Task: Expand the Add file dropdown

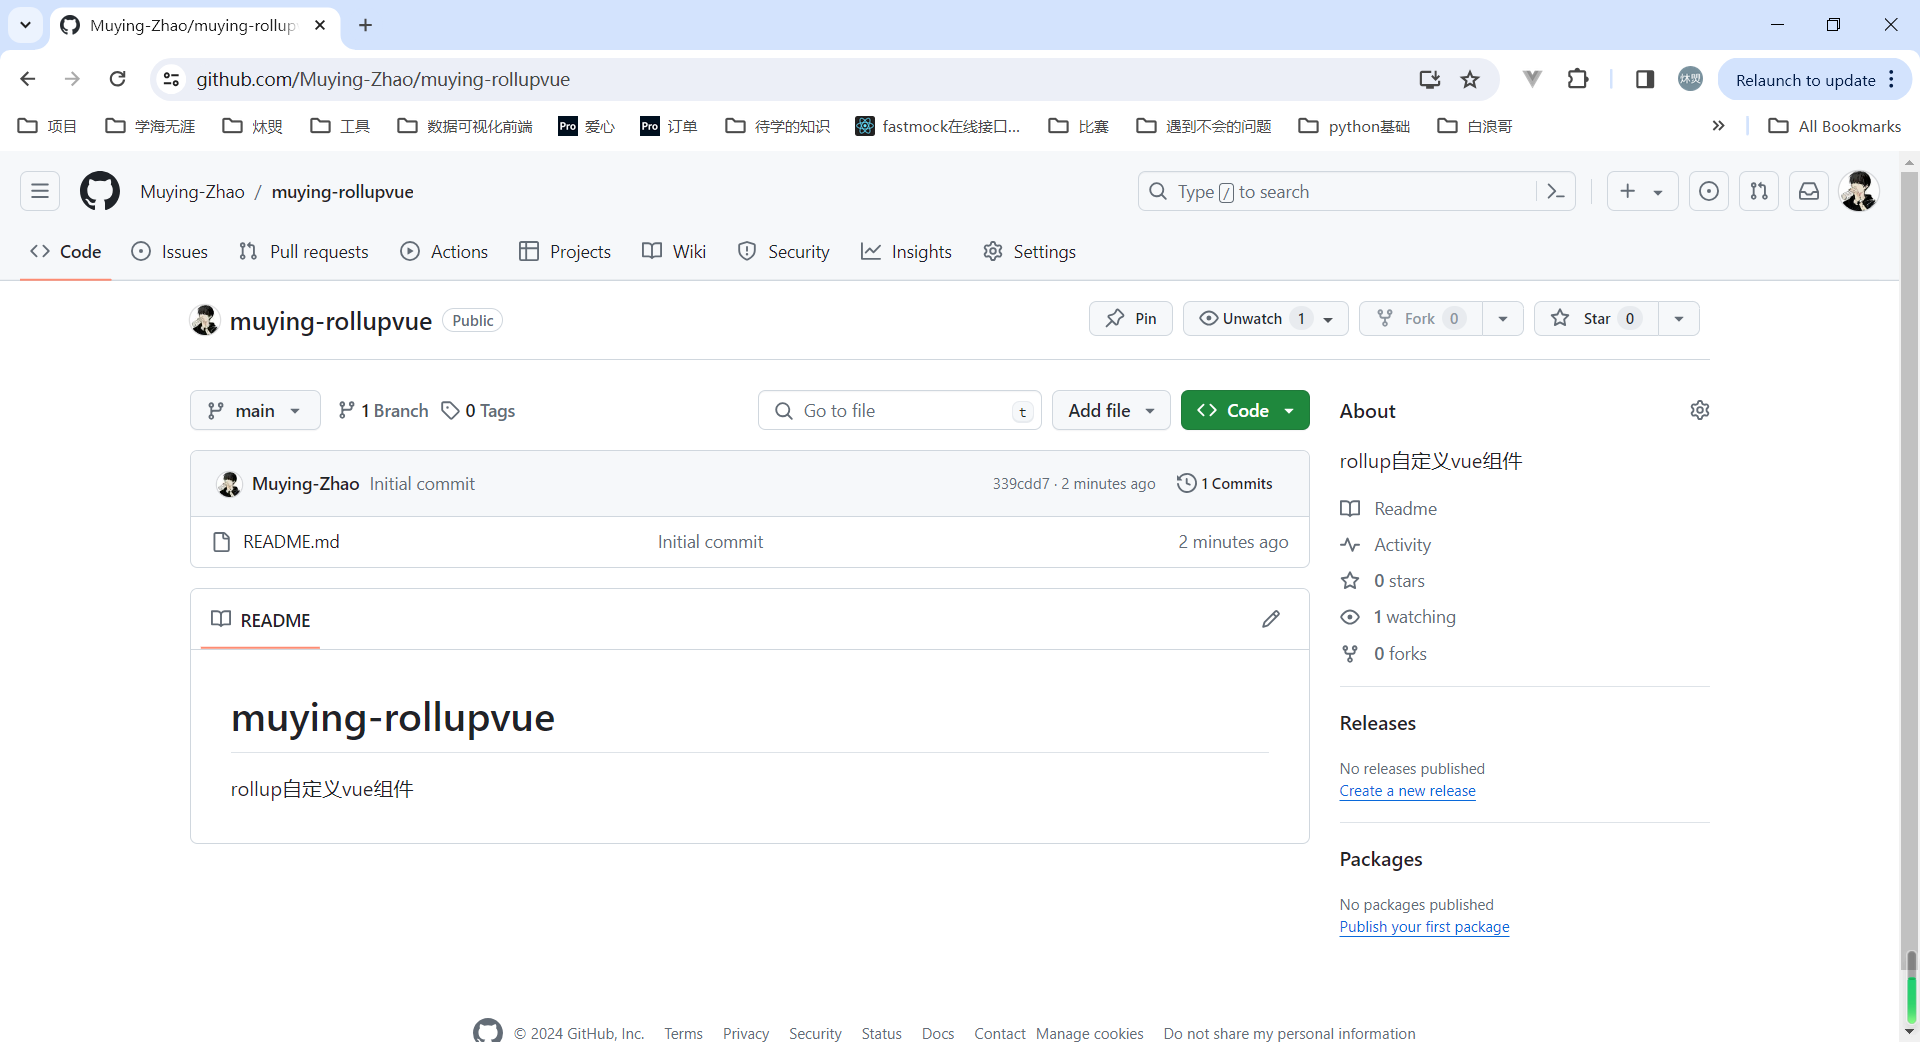Action: point(1111,410)
